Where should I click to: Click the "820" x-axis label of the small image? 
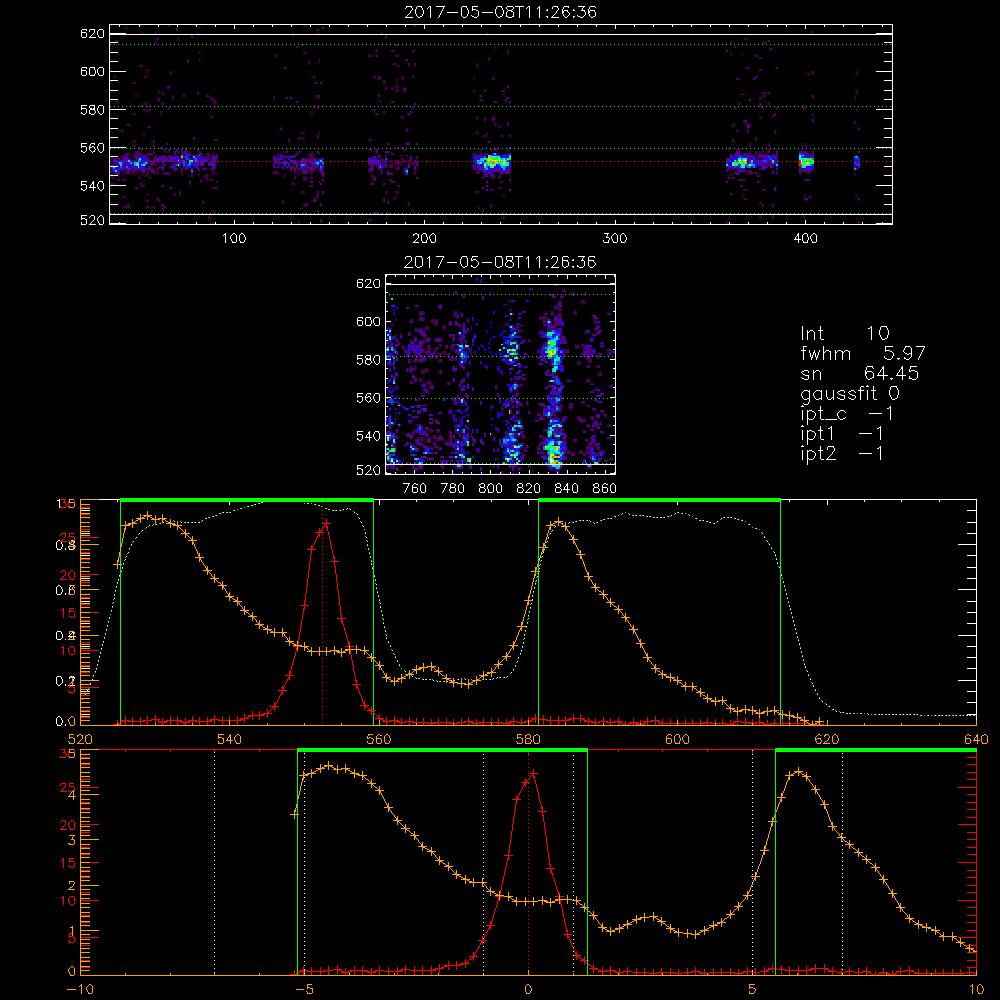pos(529,489)
